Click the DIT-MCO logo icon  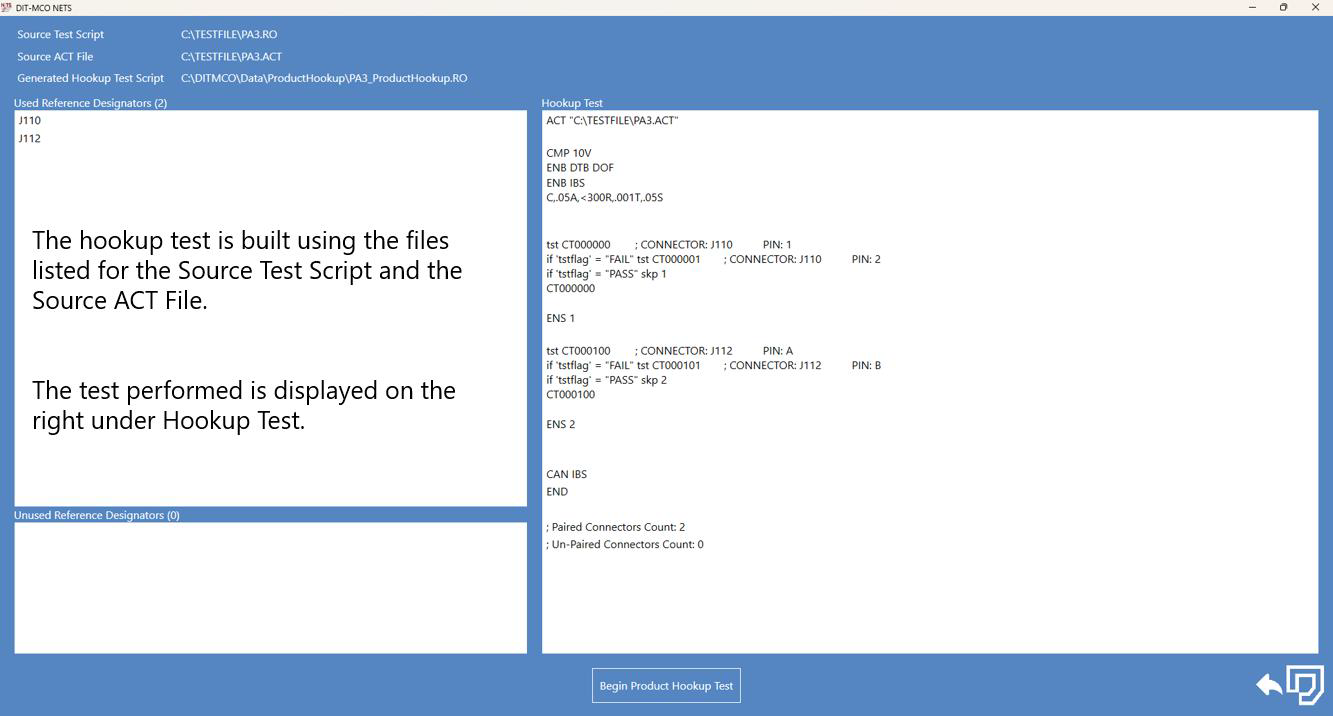[x=1305, y=685]
